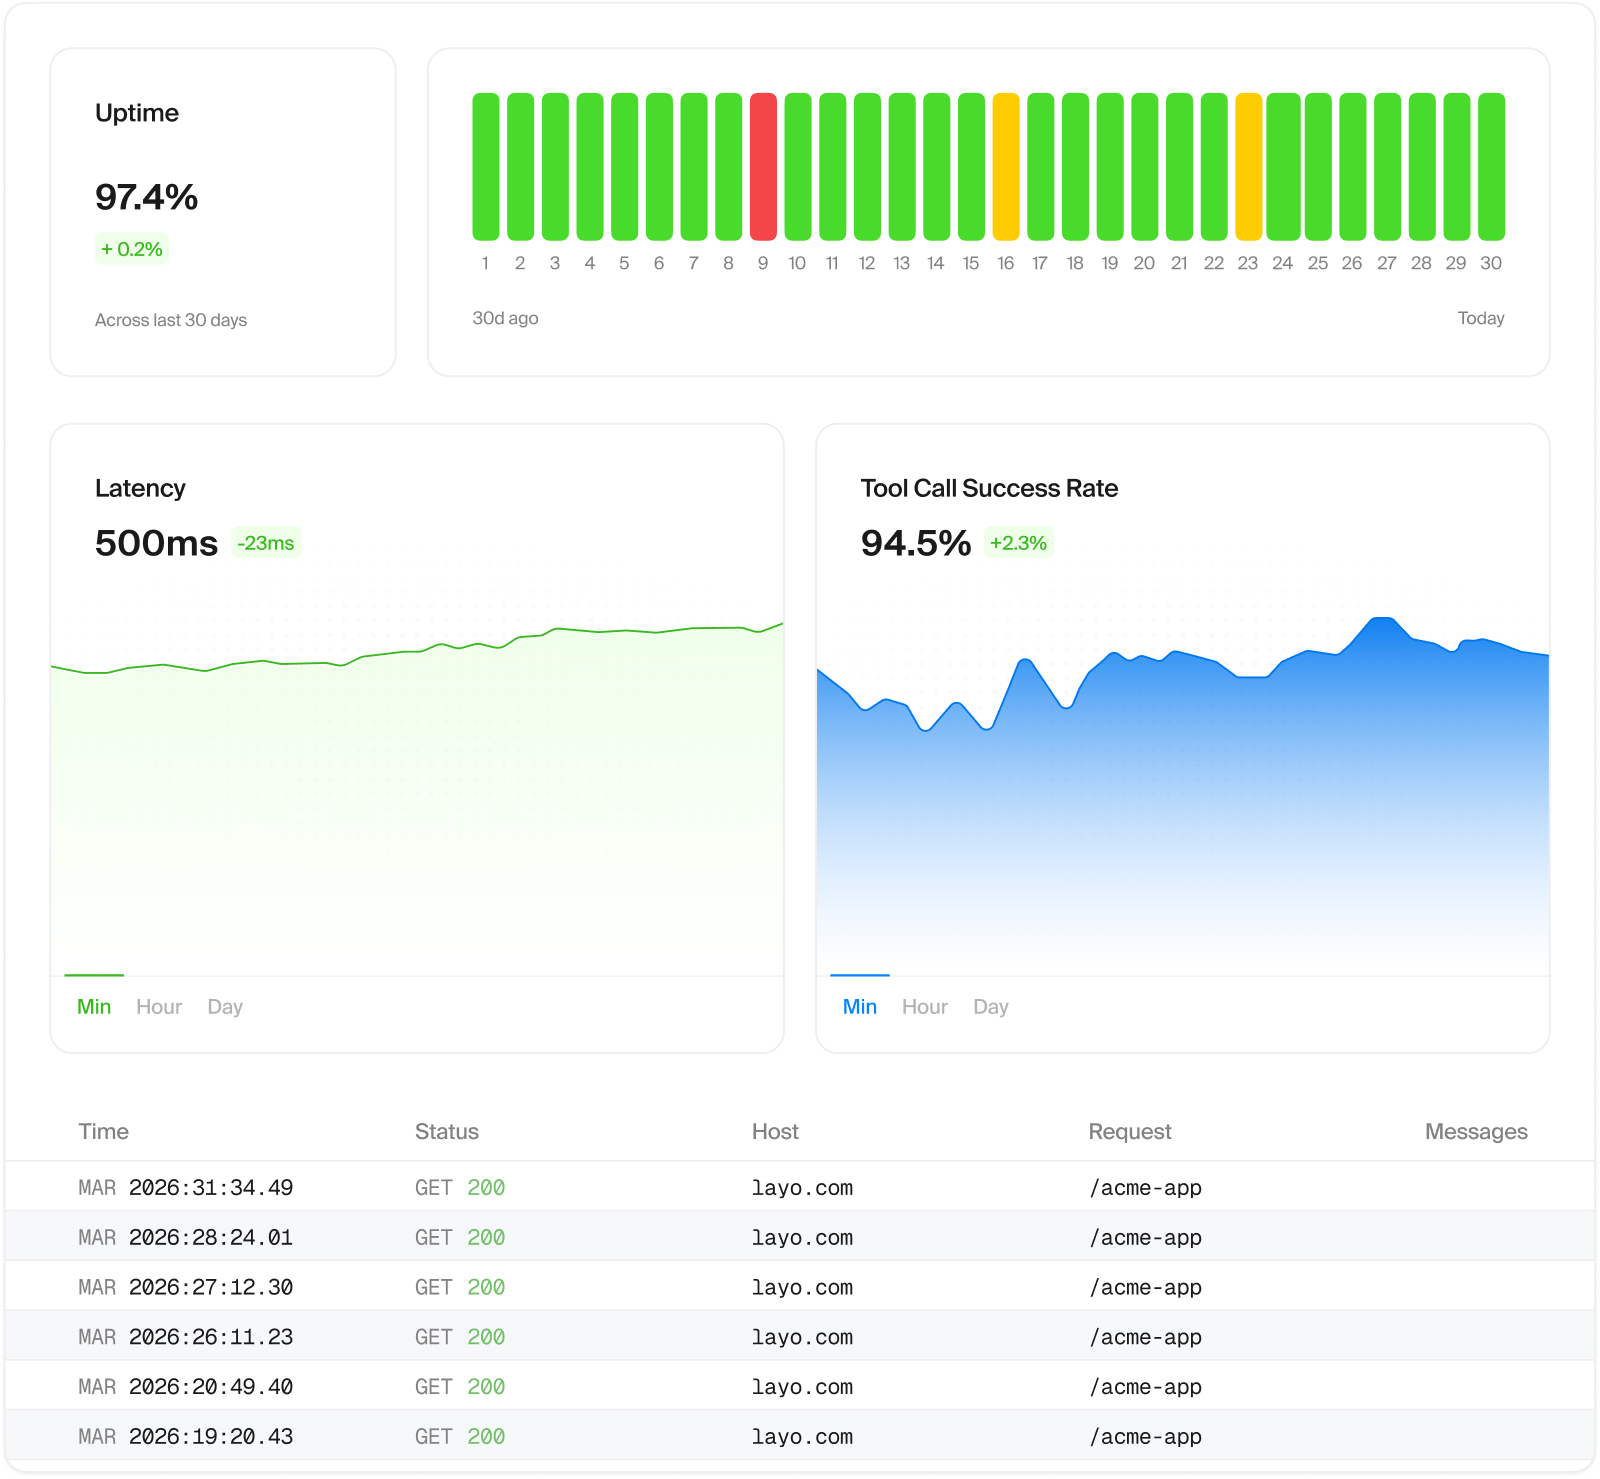Click the green uptime bar for day 30
This screenshot has width=1600, height=1479.
[1491, 167]
